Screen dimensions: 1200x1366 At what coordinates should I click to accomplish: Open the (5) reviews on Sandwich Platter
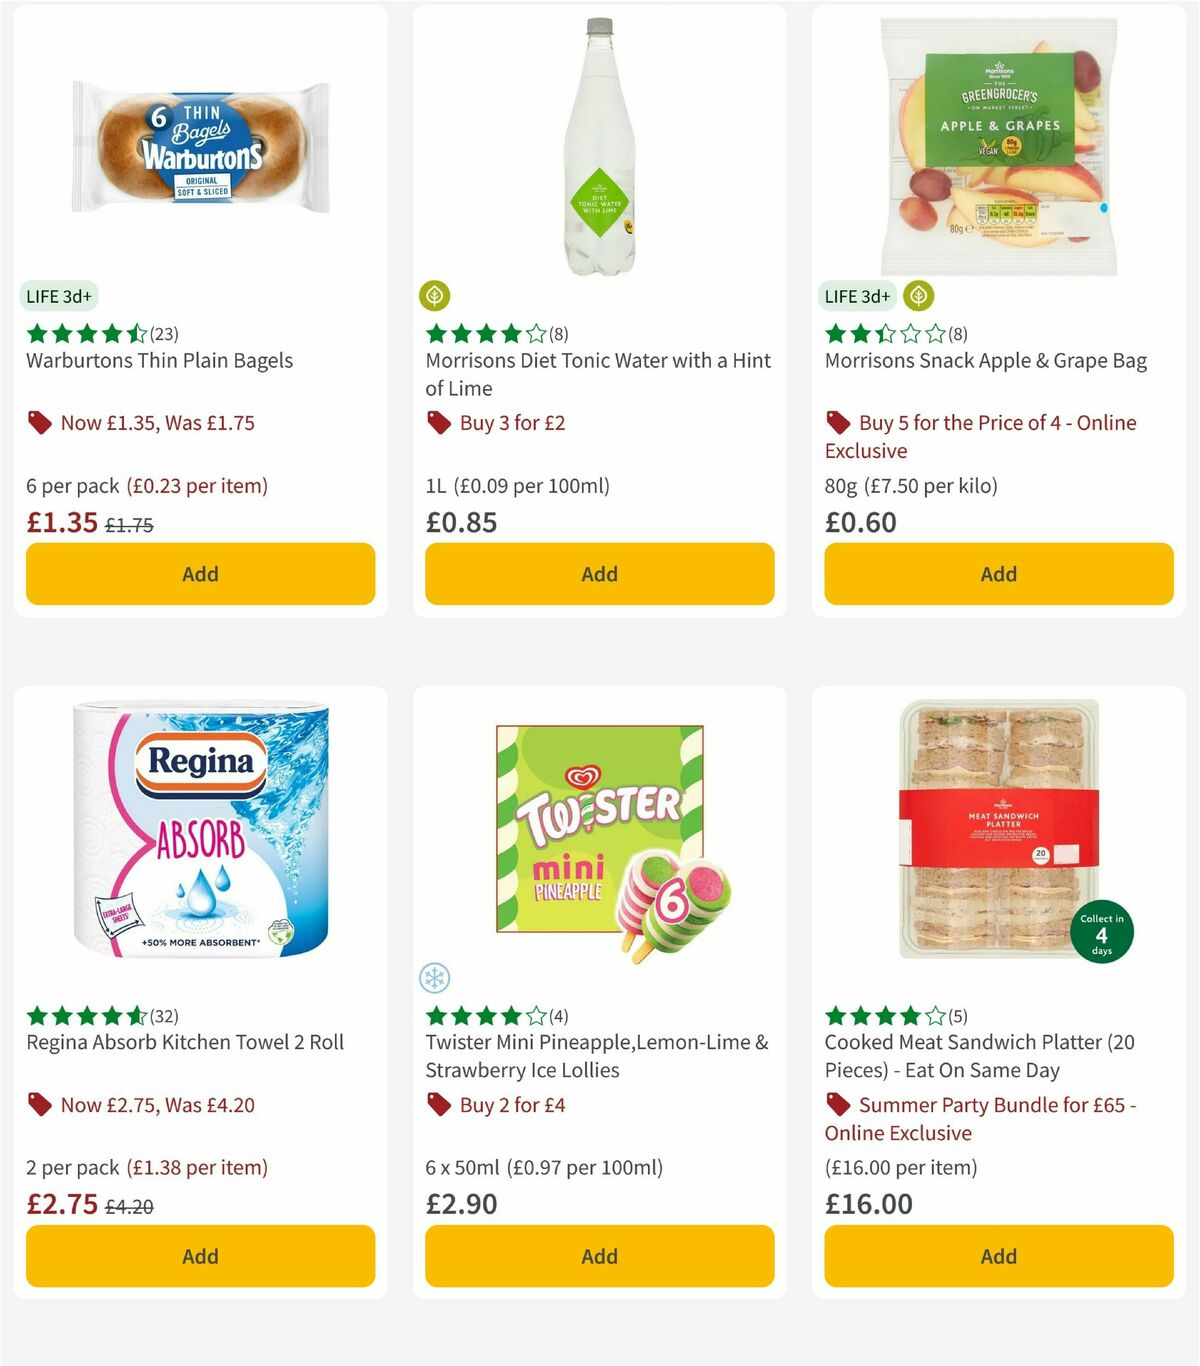tap(958, 1015)
